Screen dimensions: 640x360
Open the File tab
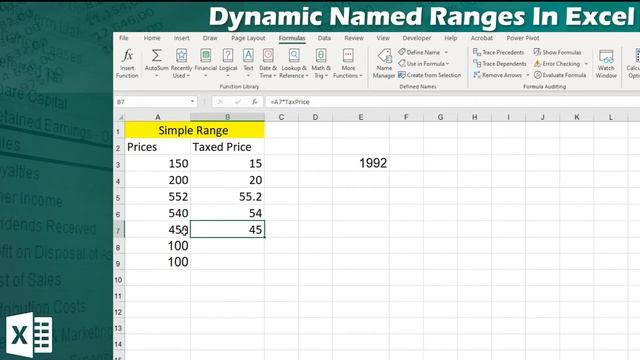click(x=124, y=38)
